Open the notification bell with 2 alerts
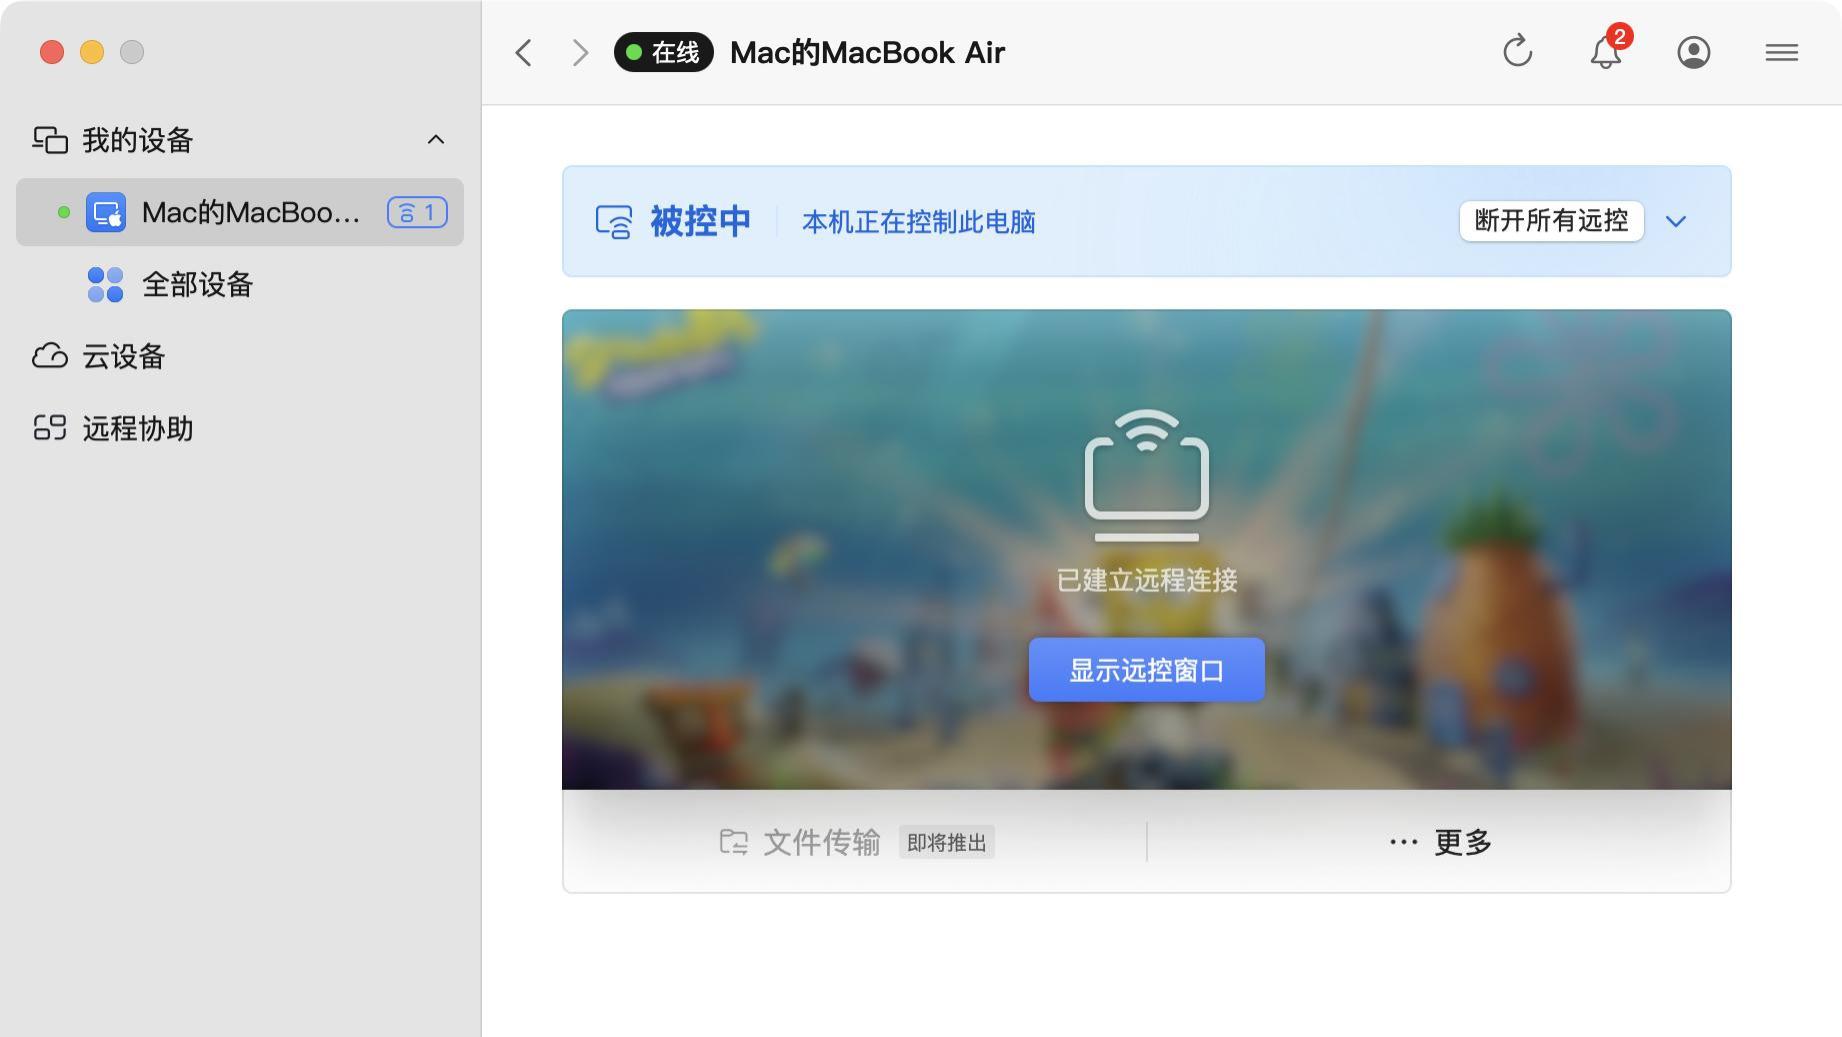Screen dimensions: 1842x1037 click(1606, 52)
